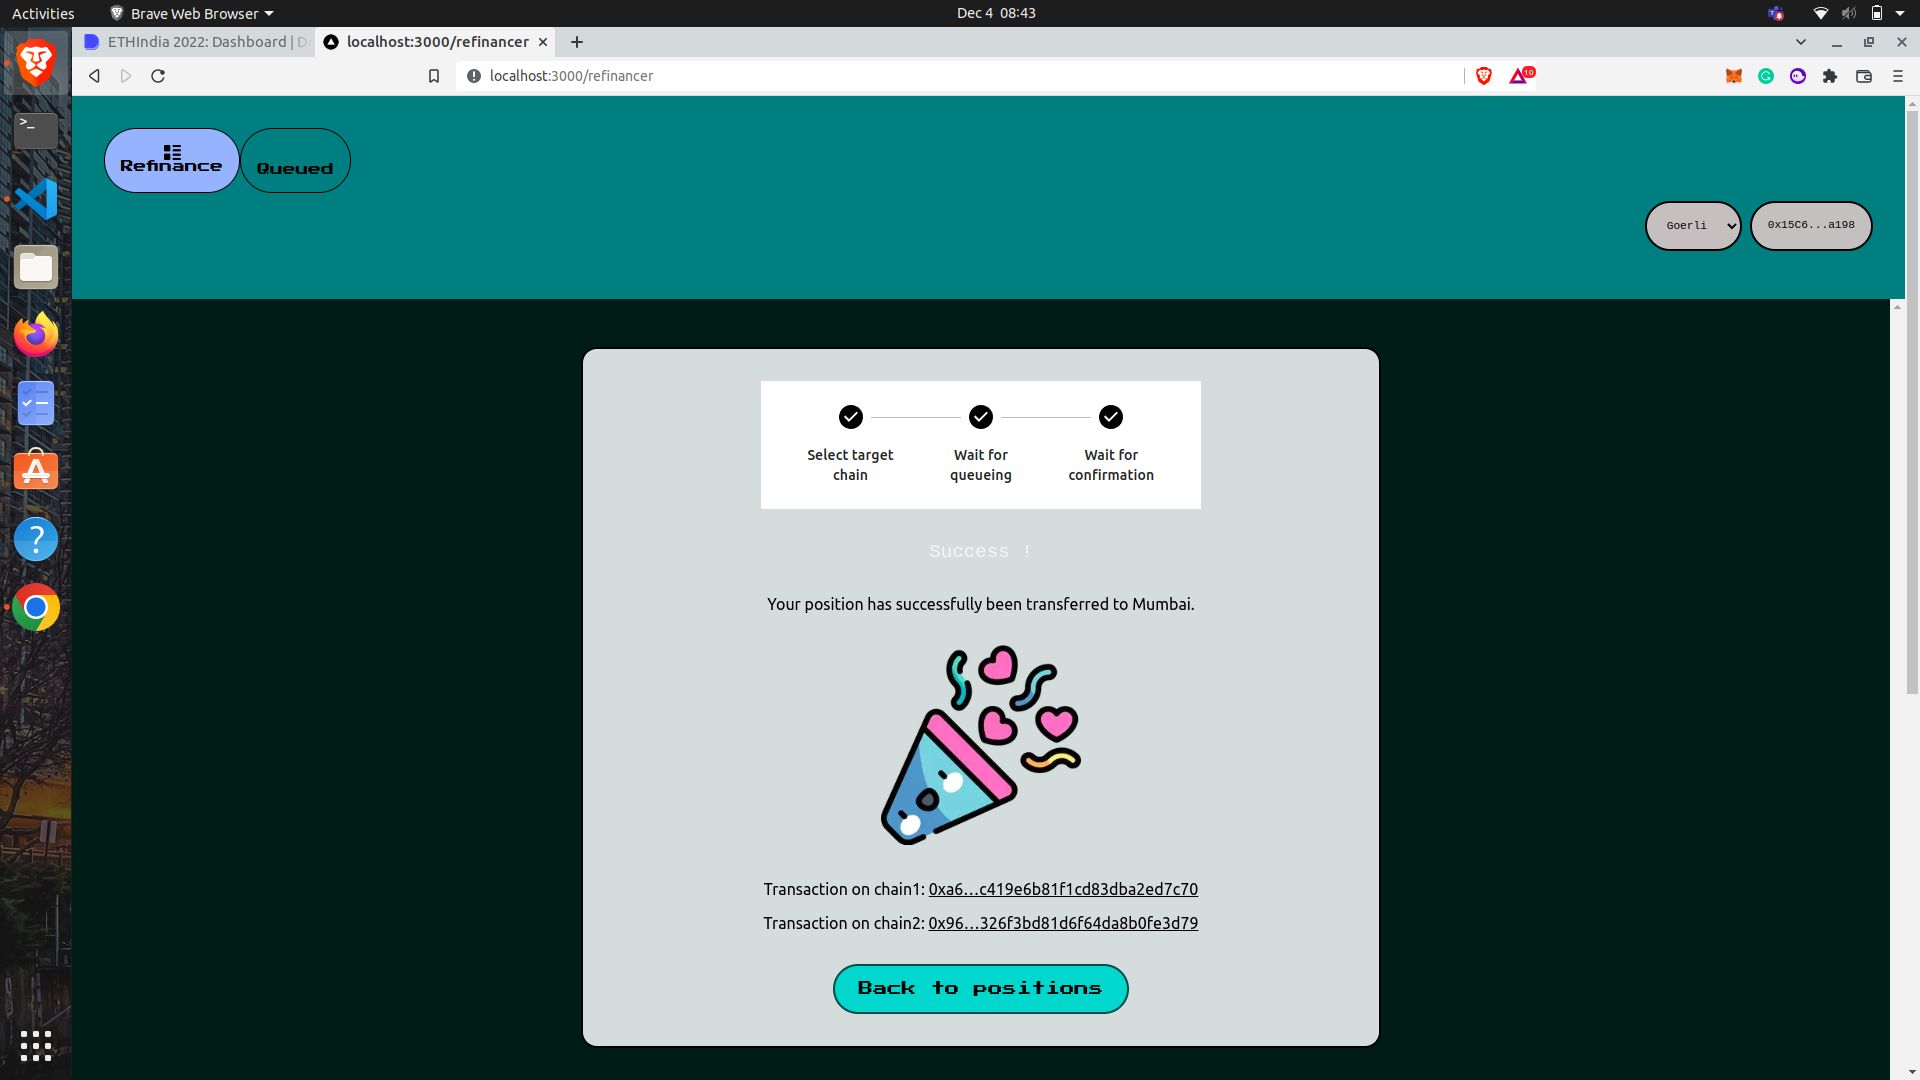The image size is (1920, 1080).
Task: Click the Brave Rewards icon in toolbar
Action: pos(1519,75)
